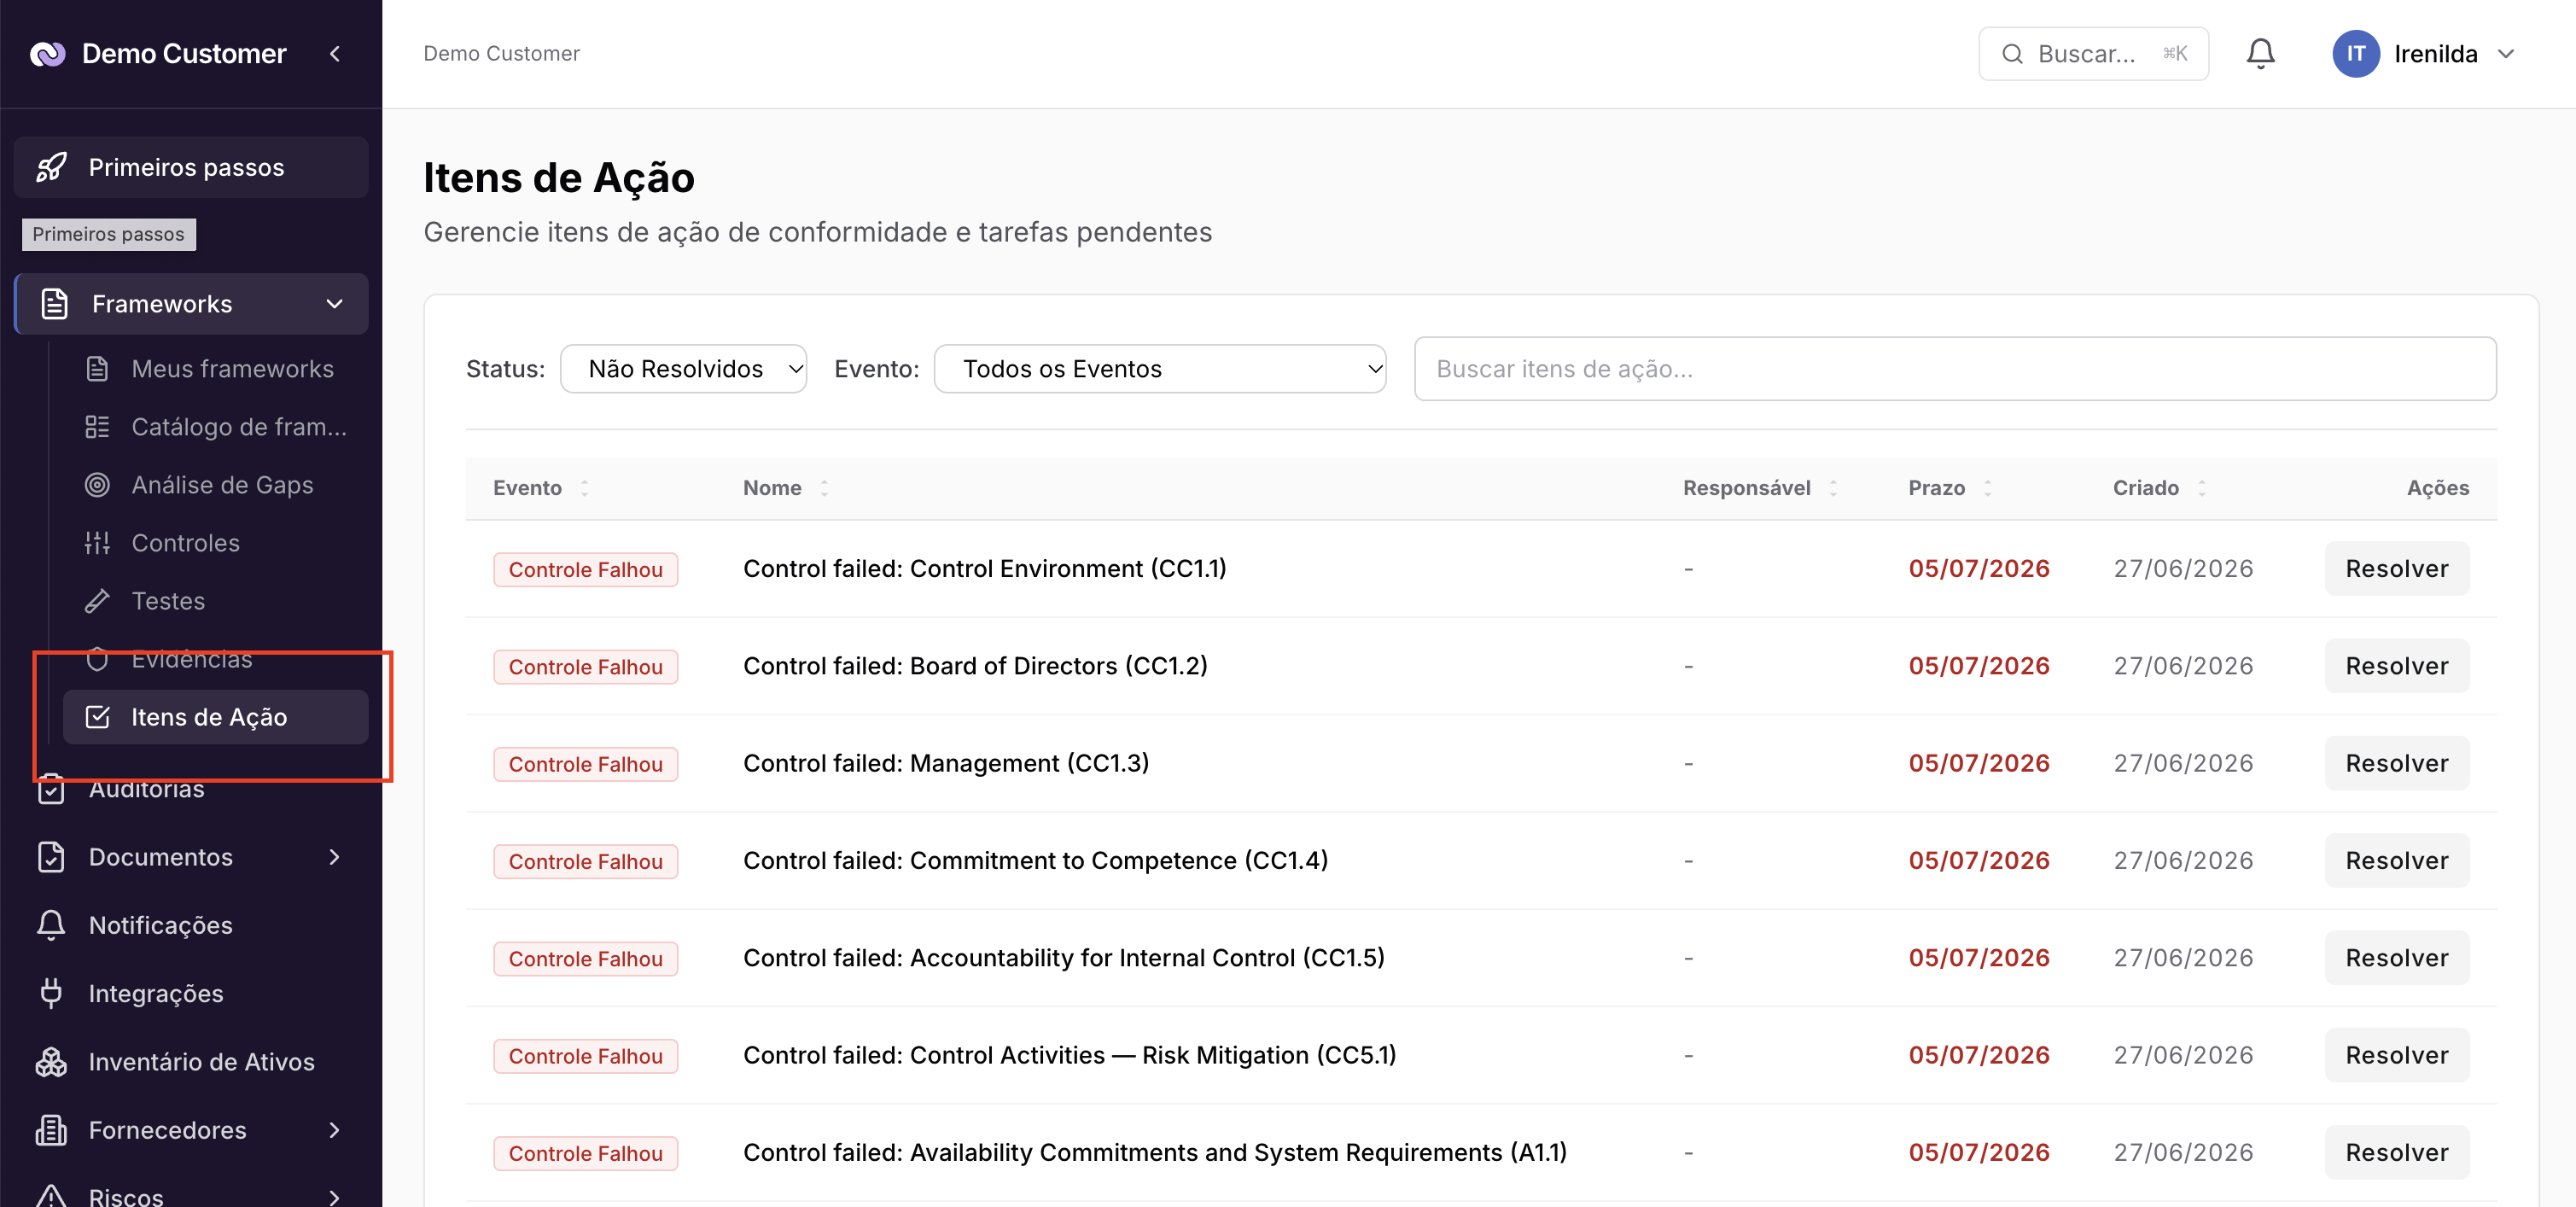Click the Fornecedores building icon
Screen dimensions: 2576x1207
point(51,1130)
